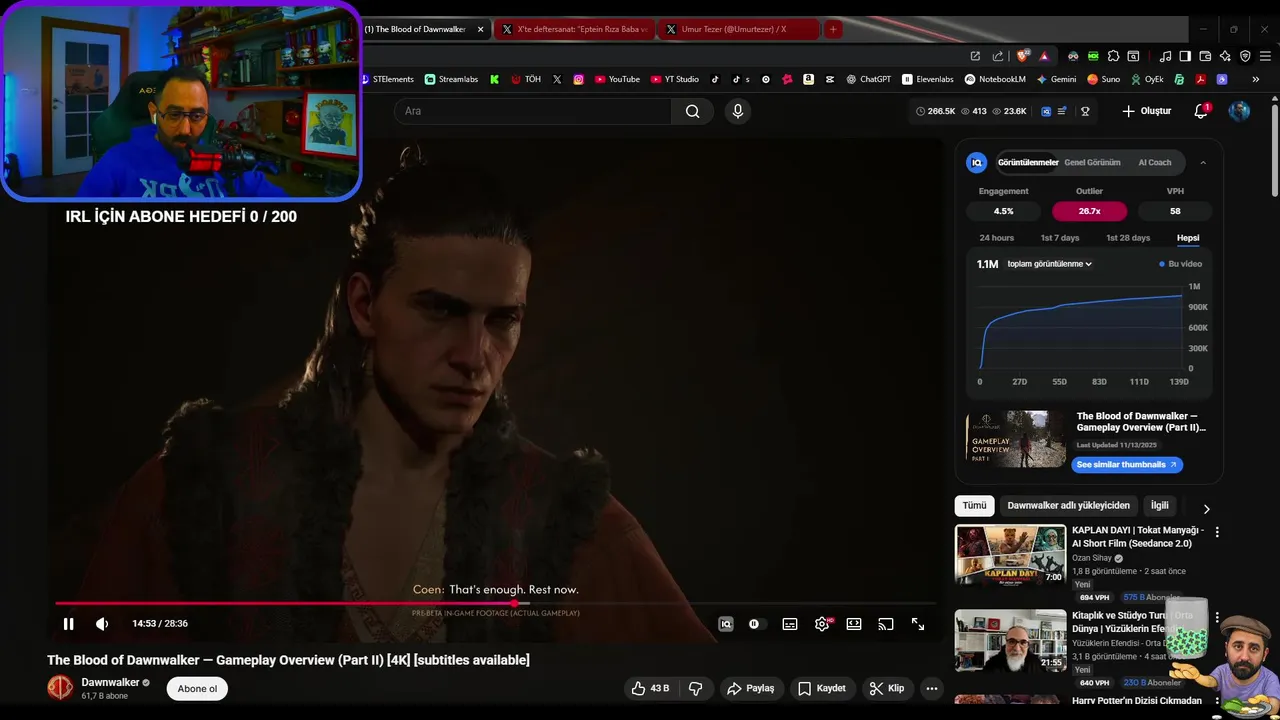Open the Oluştur create menu
The width and height of the screenshot is (1280, 720).
click(x=1146, y=111)
